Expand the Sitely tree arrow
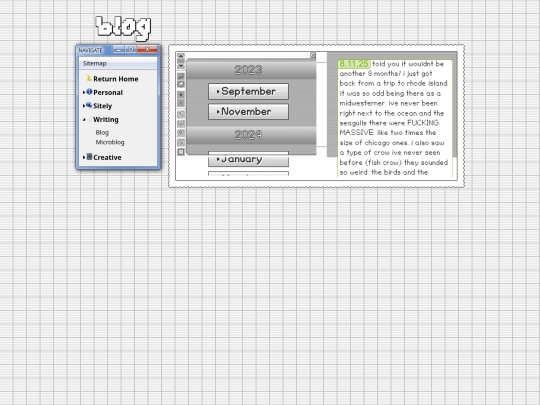The image size is (540, 405). (x=84, y=106)
